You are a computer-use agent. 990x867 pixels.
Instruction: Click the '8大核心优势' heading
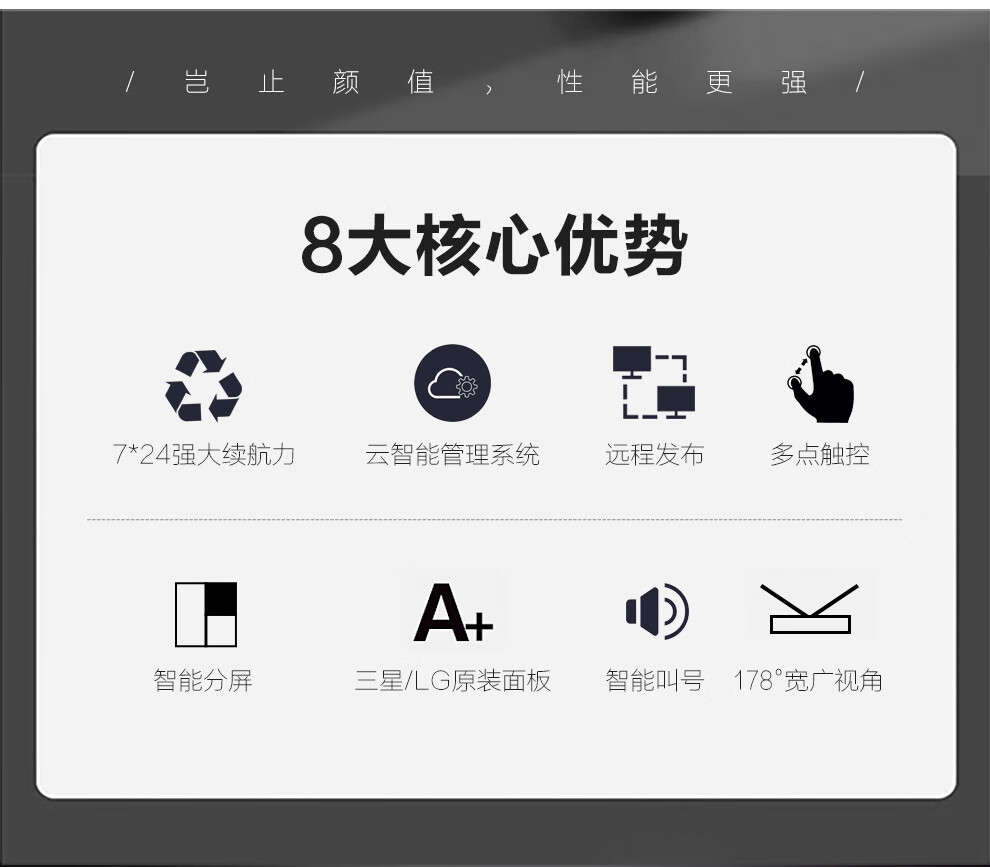pos(494,247)
